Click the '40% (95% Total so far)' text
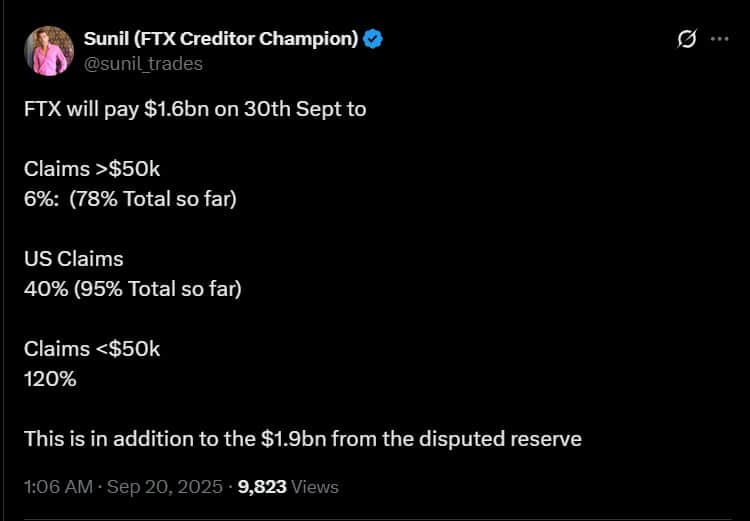 133,289
